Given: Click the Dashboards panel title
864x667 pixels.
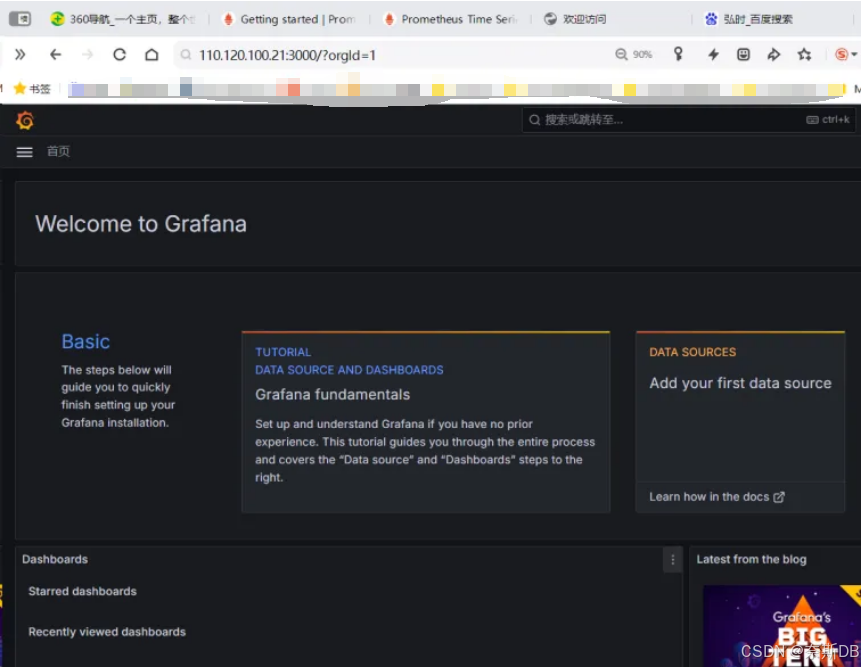Looking at the screenshot, I should point(55,559).
